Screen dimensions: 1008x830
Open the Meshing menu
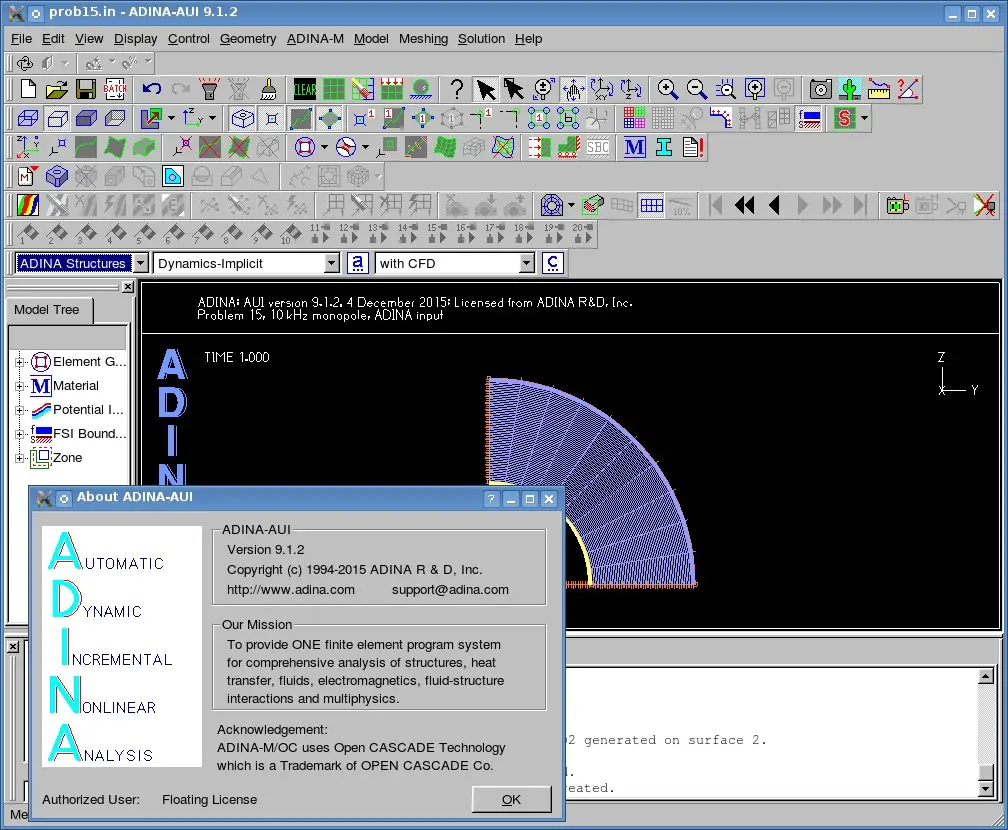tap(423, 39)
